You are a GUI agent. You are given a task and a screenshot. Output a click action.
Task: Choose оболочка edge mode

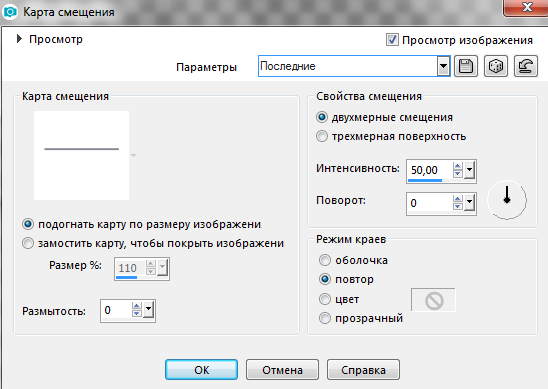pyautogui.click(x=325, y=260)
